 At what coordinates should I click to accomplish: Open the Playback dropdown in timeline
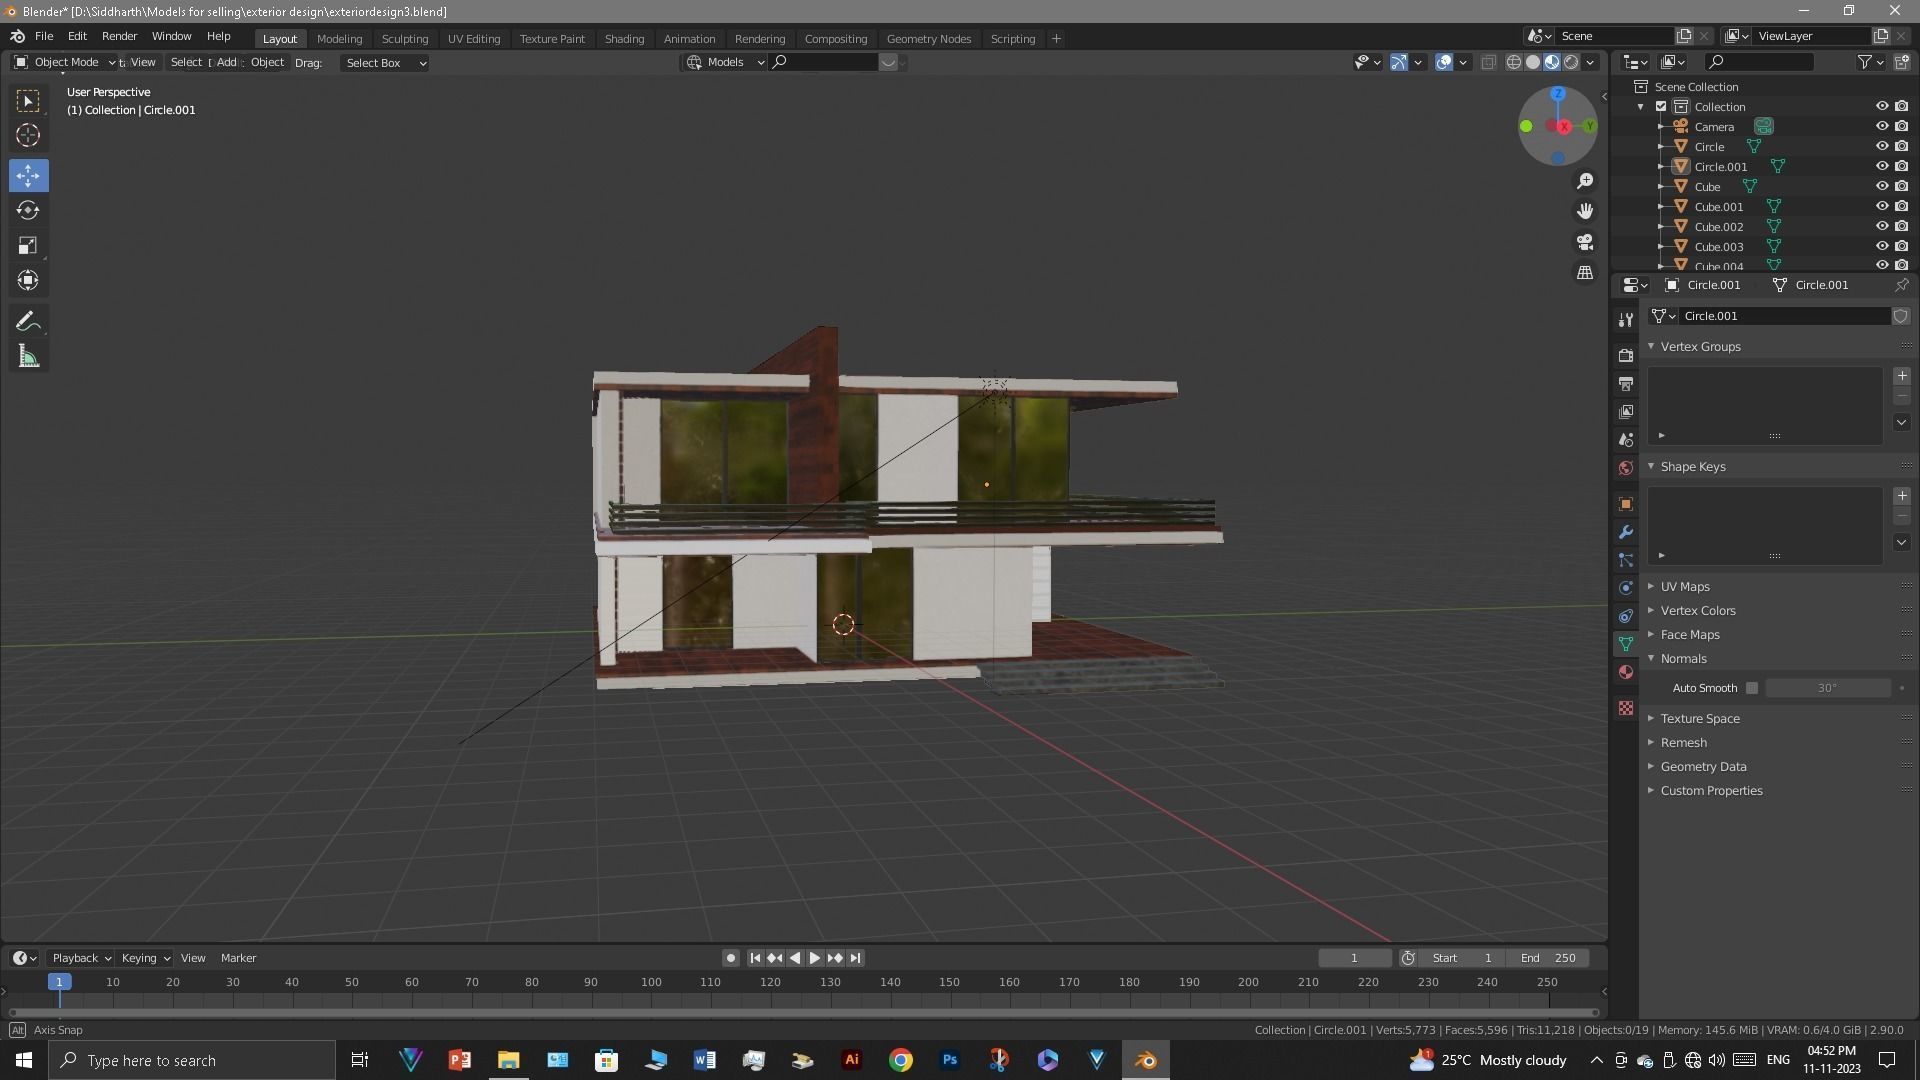(x=80, y=958)
